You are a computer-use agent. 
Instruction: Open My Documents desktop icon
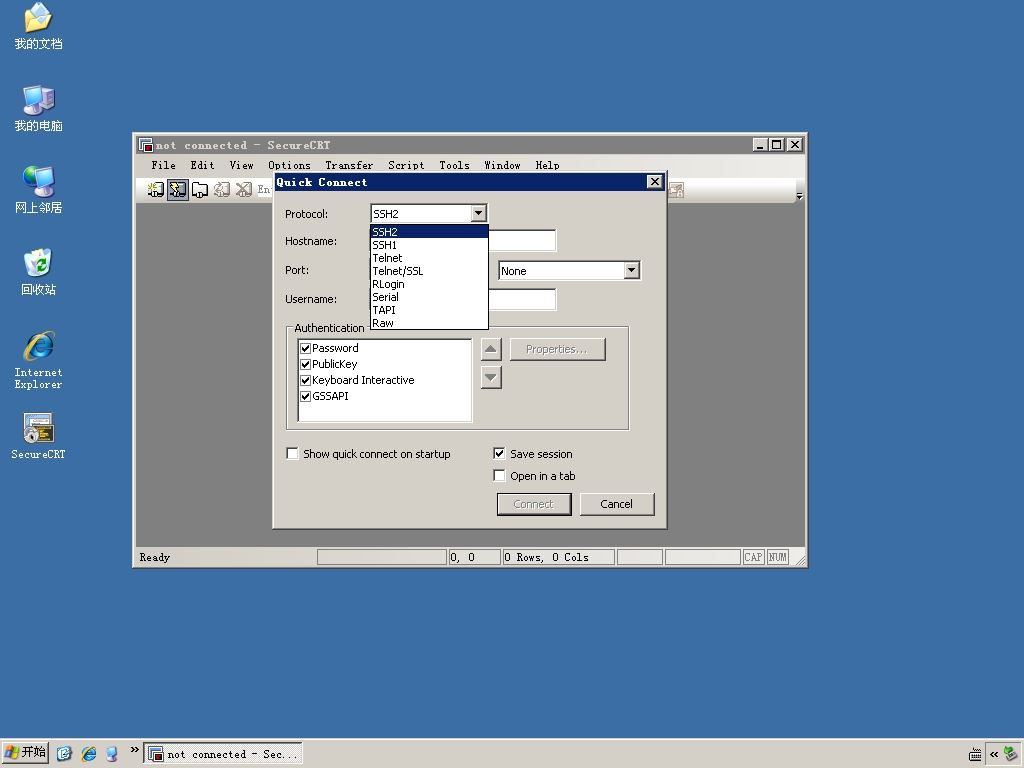(38, 27)
